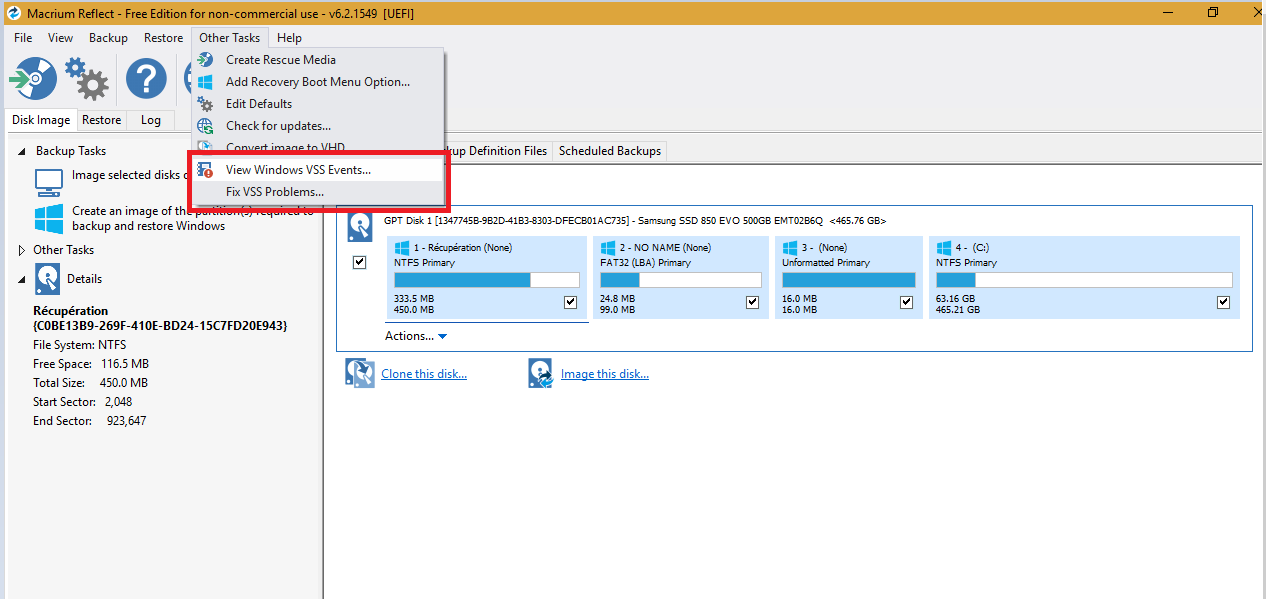The width and height of the screenshot is (1266, 599).
Task: Choose Edit Defaults menu item
Action: pyautogui.click(x=317, y=104)
